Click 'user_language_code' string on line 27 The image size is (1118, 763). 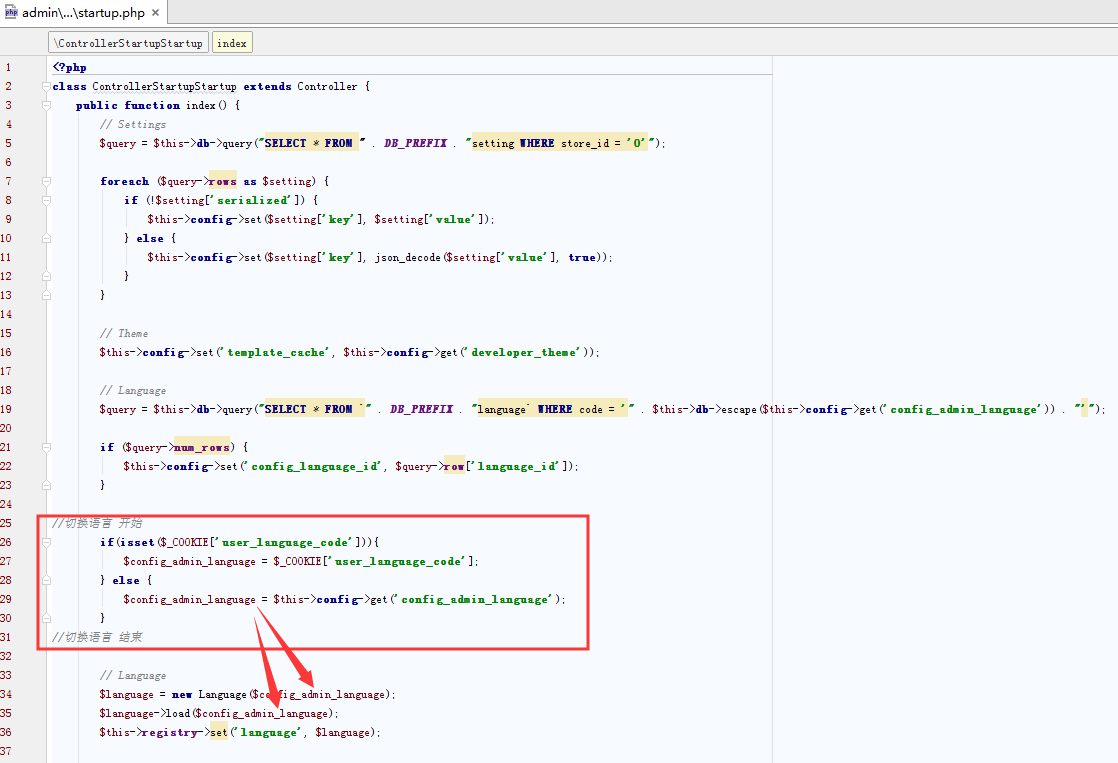[400, 561]
